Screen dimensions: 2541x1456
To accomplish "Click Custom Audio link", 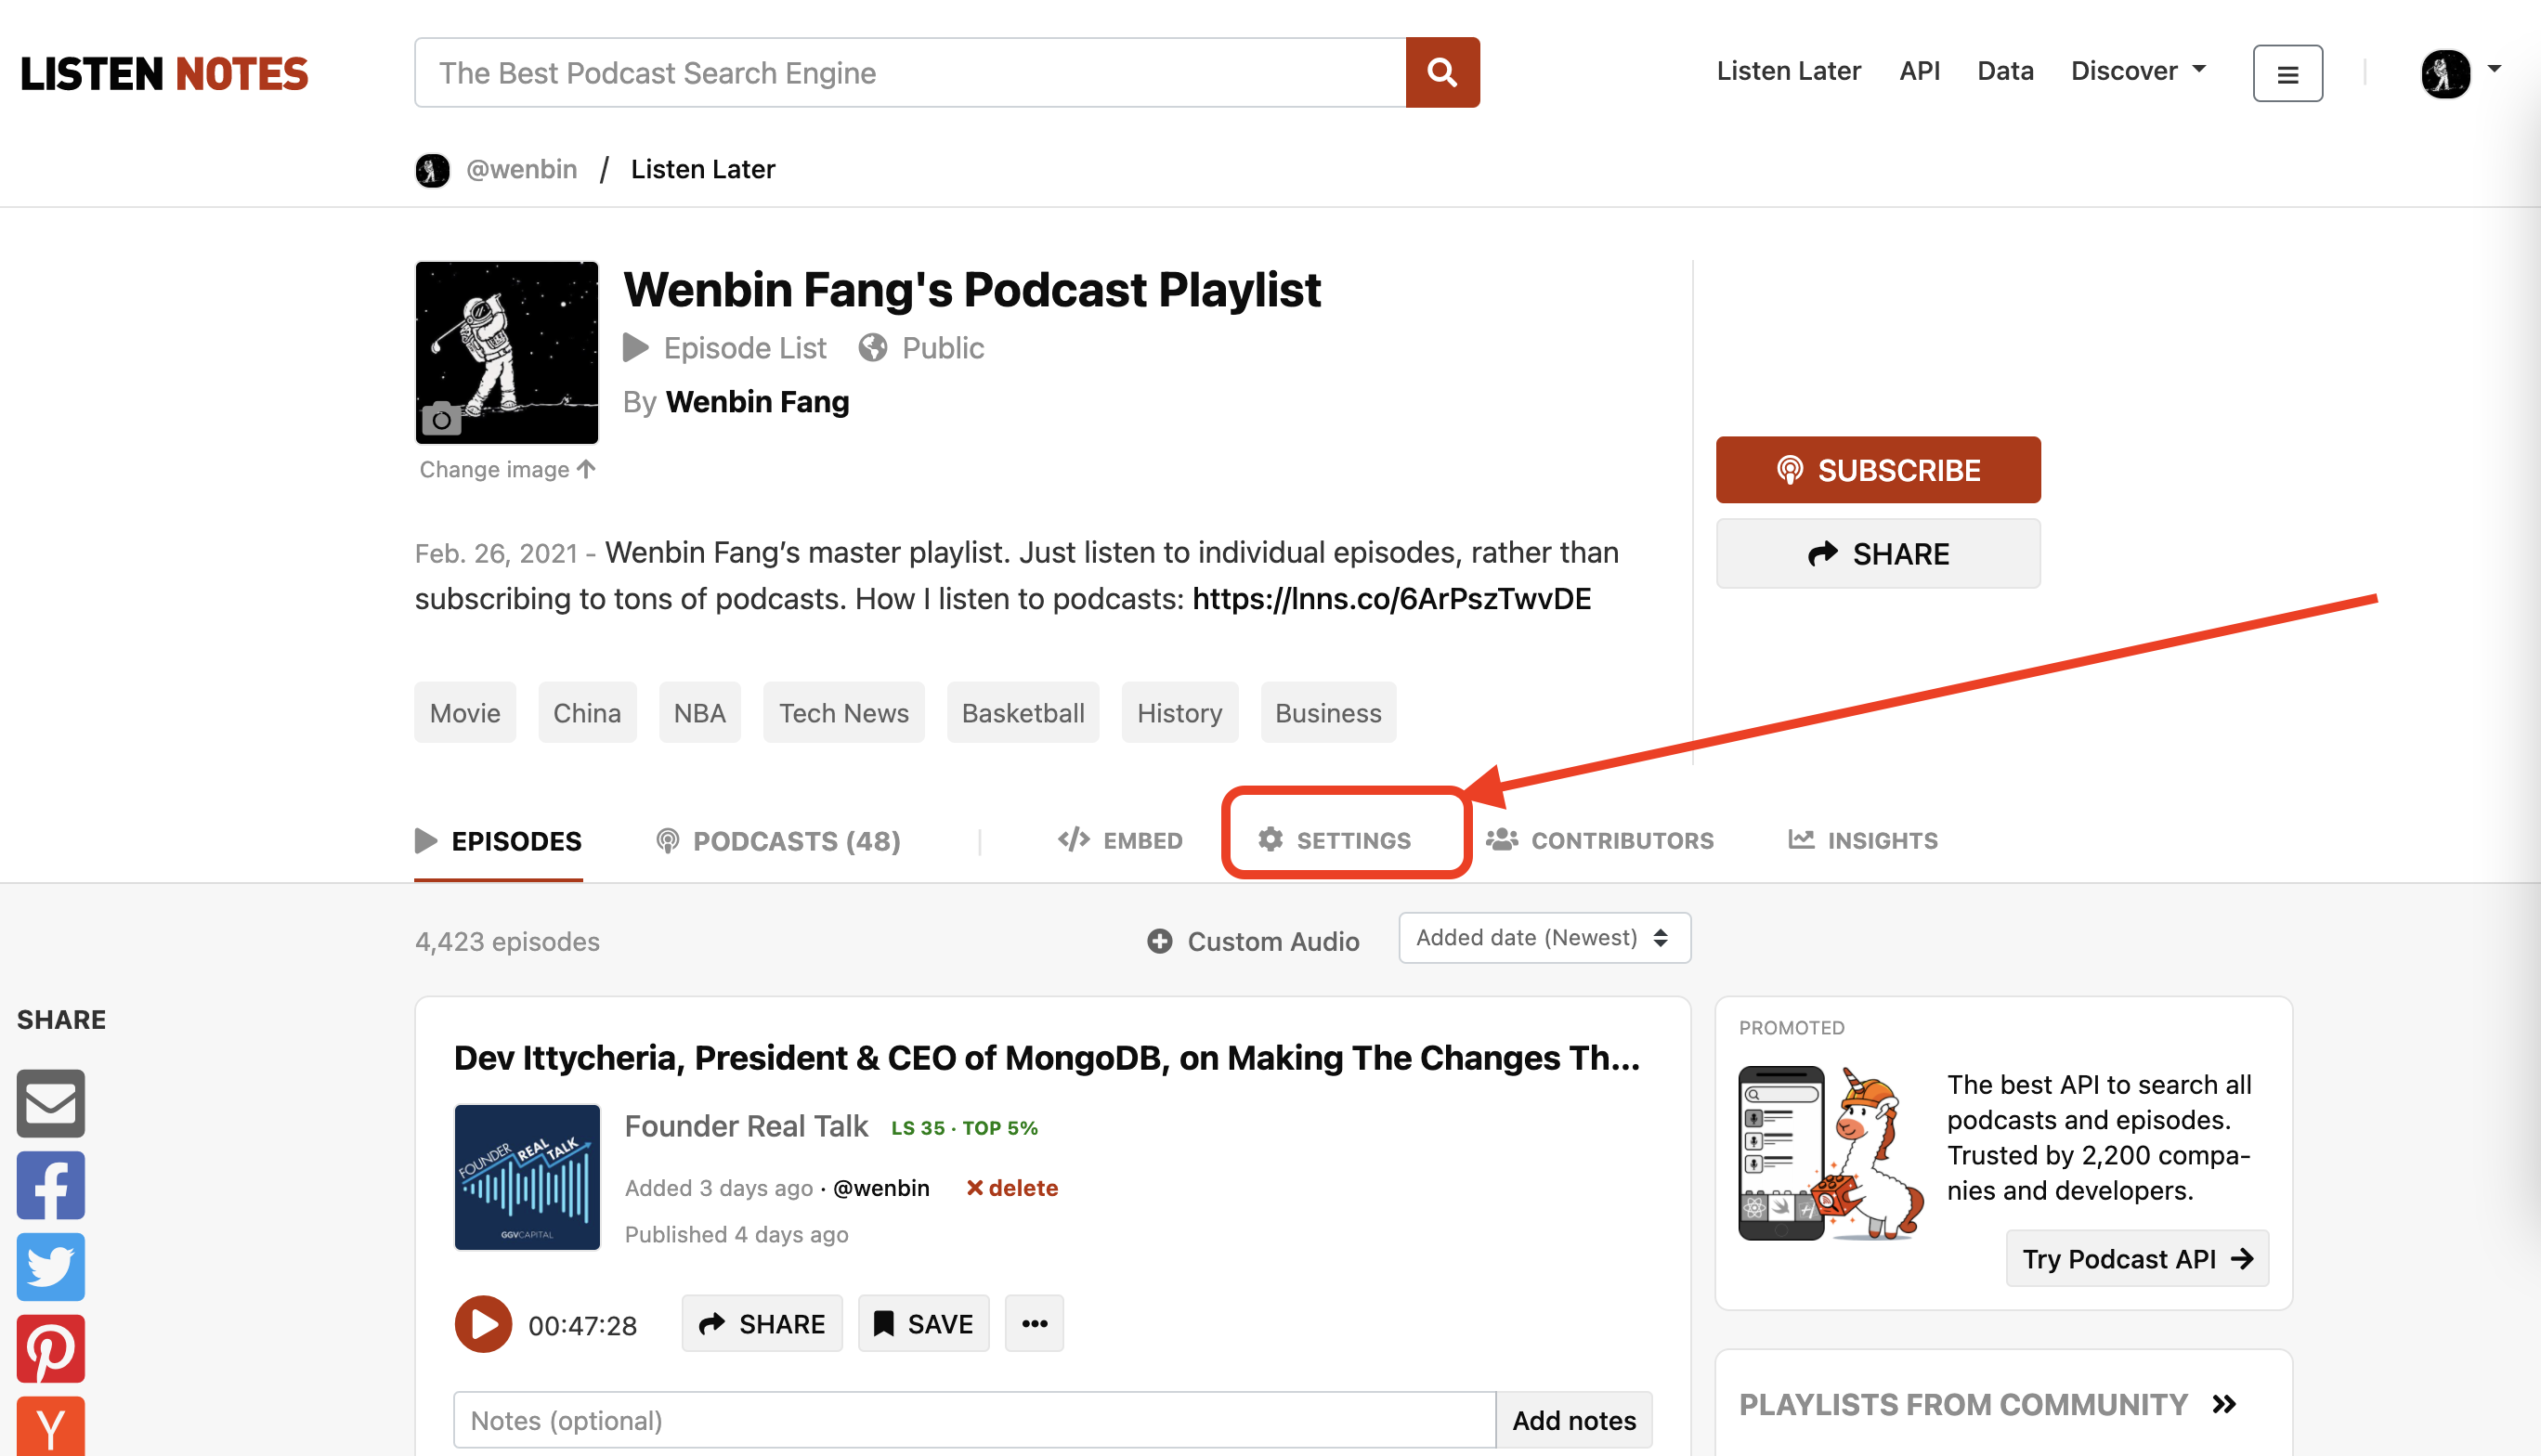I will 1253,941.
